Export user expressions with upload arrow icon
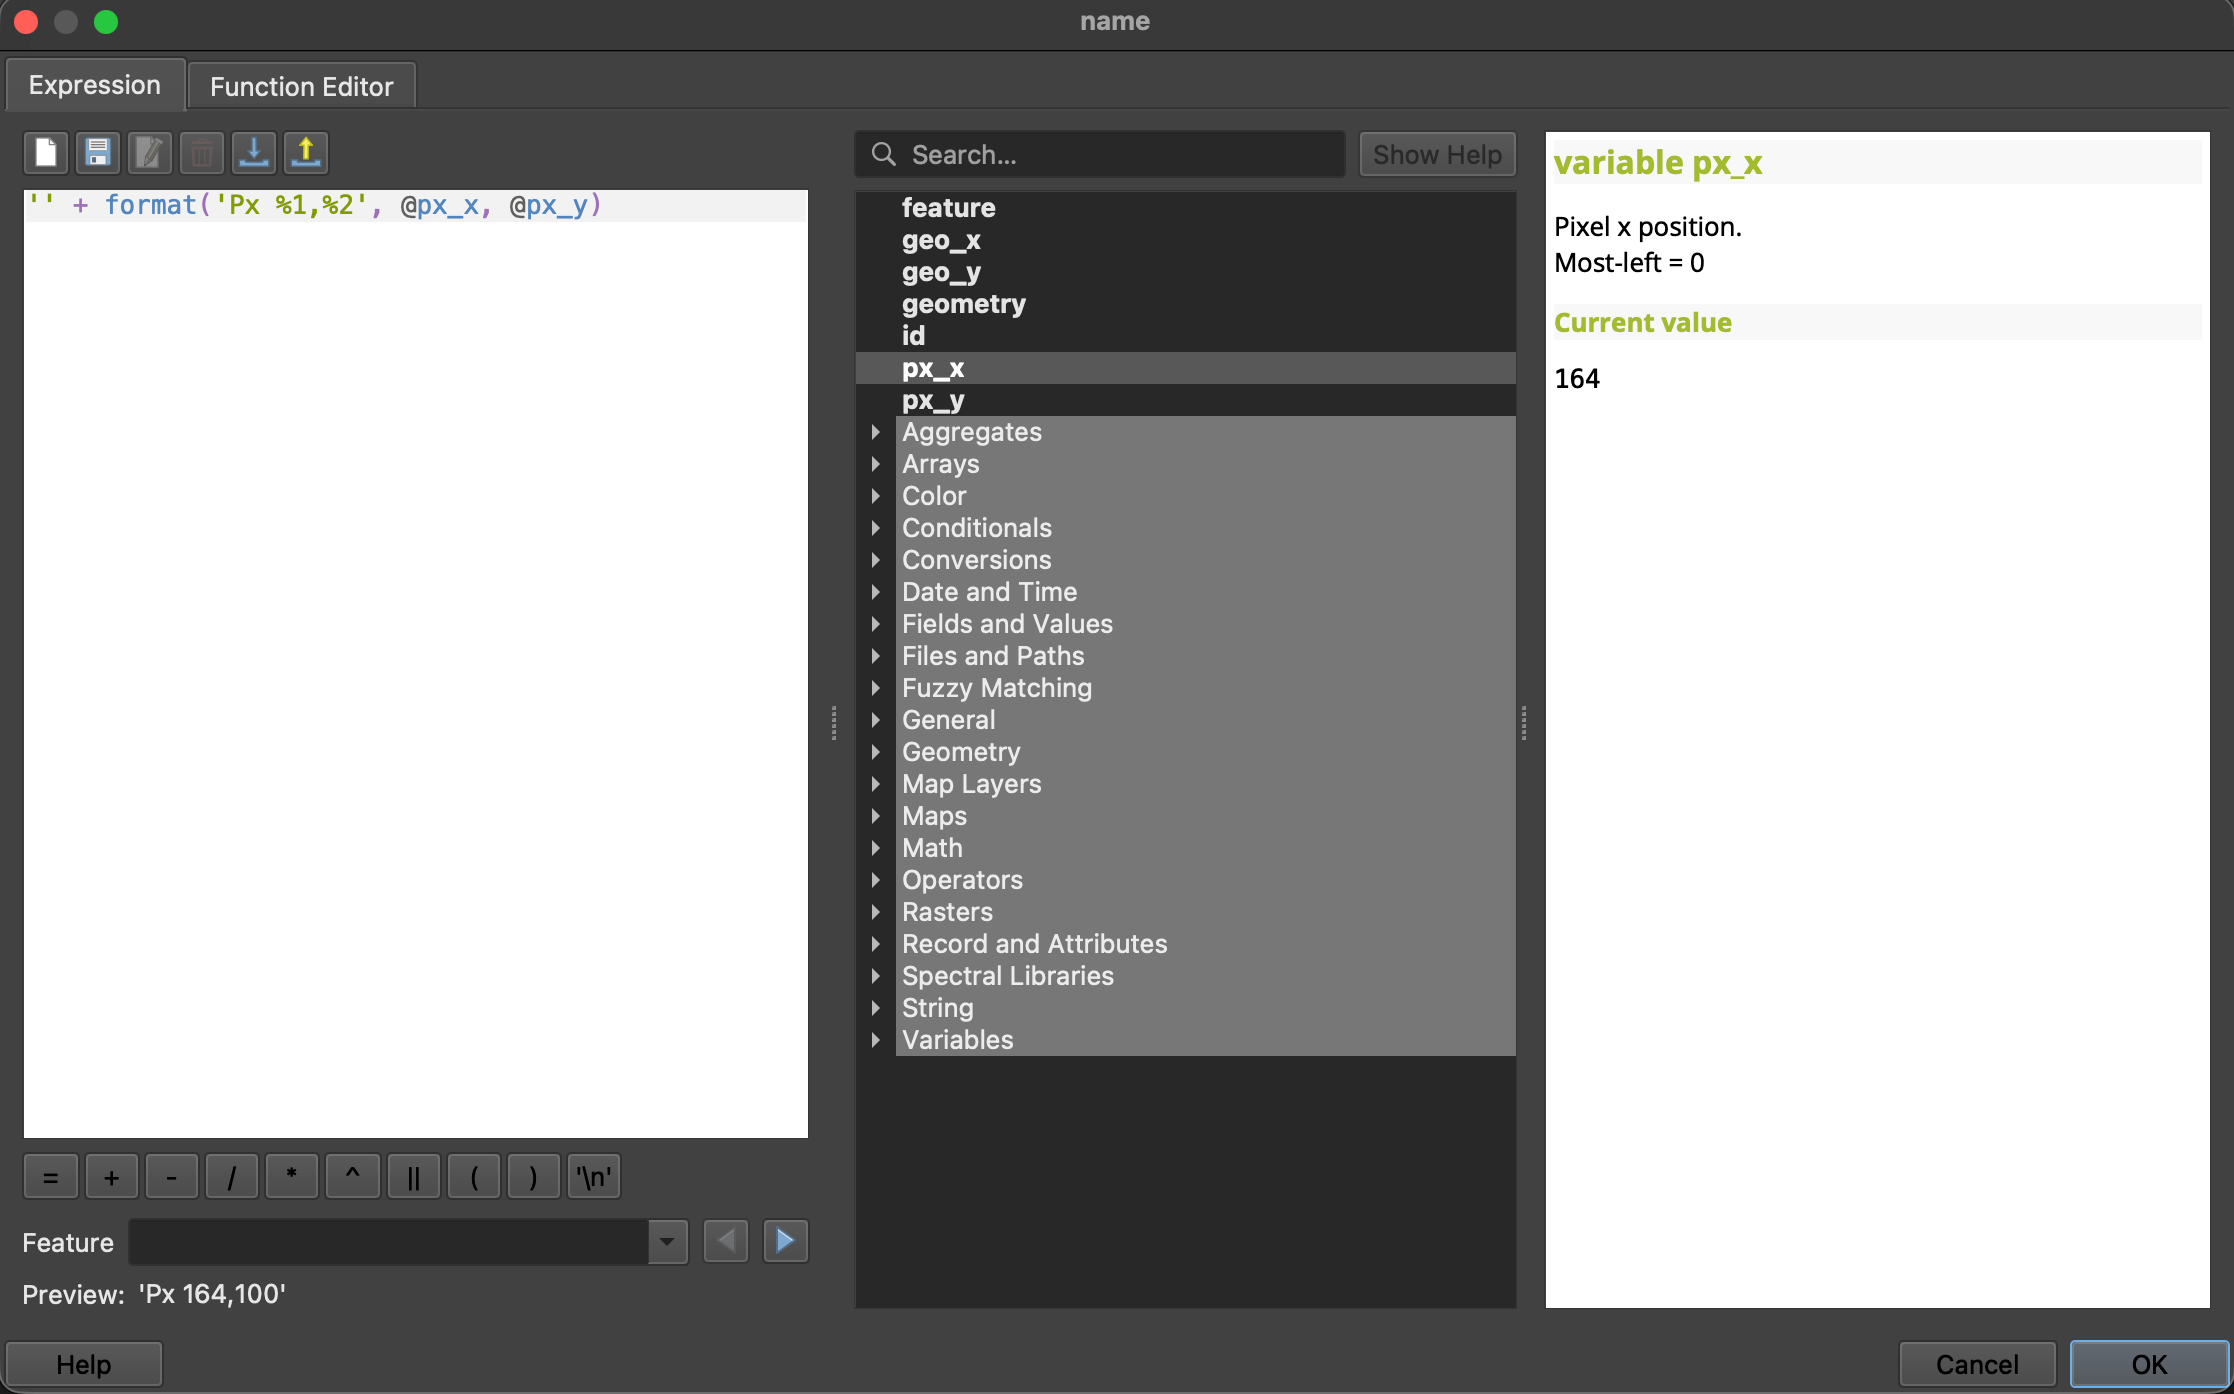 click(x=306, y=153)
